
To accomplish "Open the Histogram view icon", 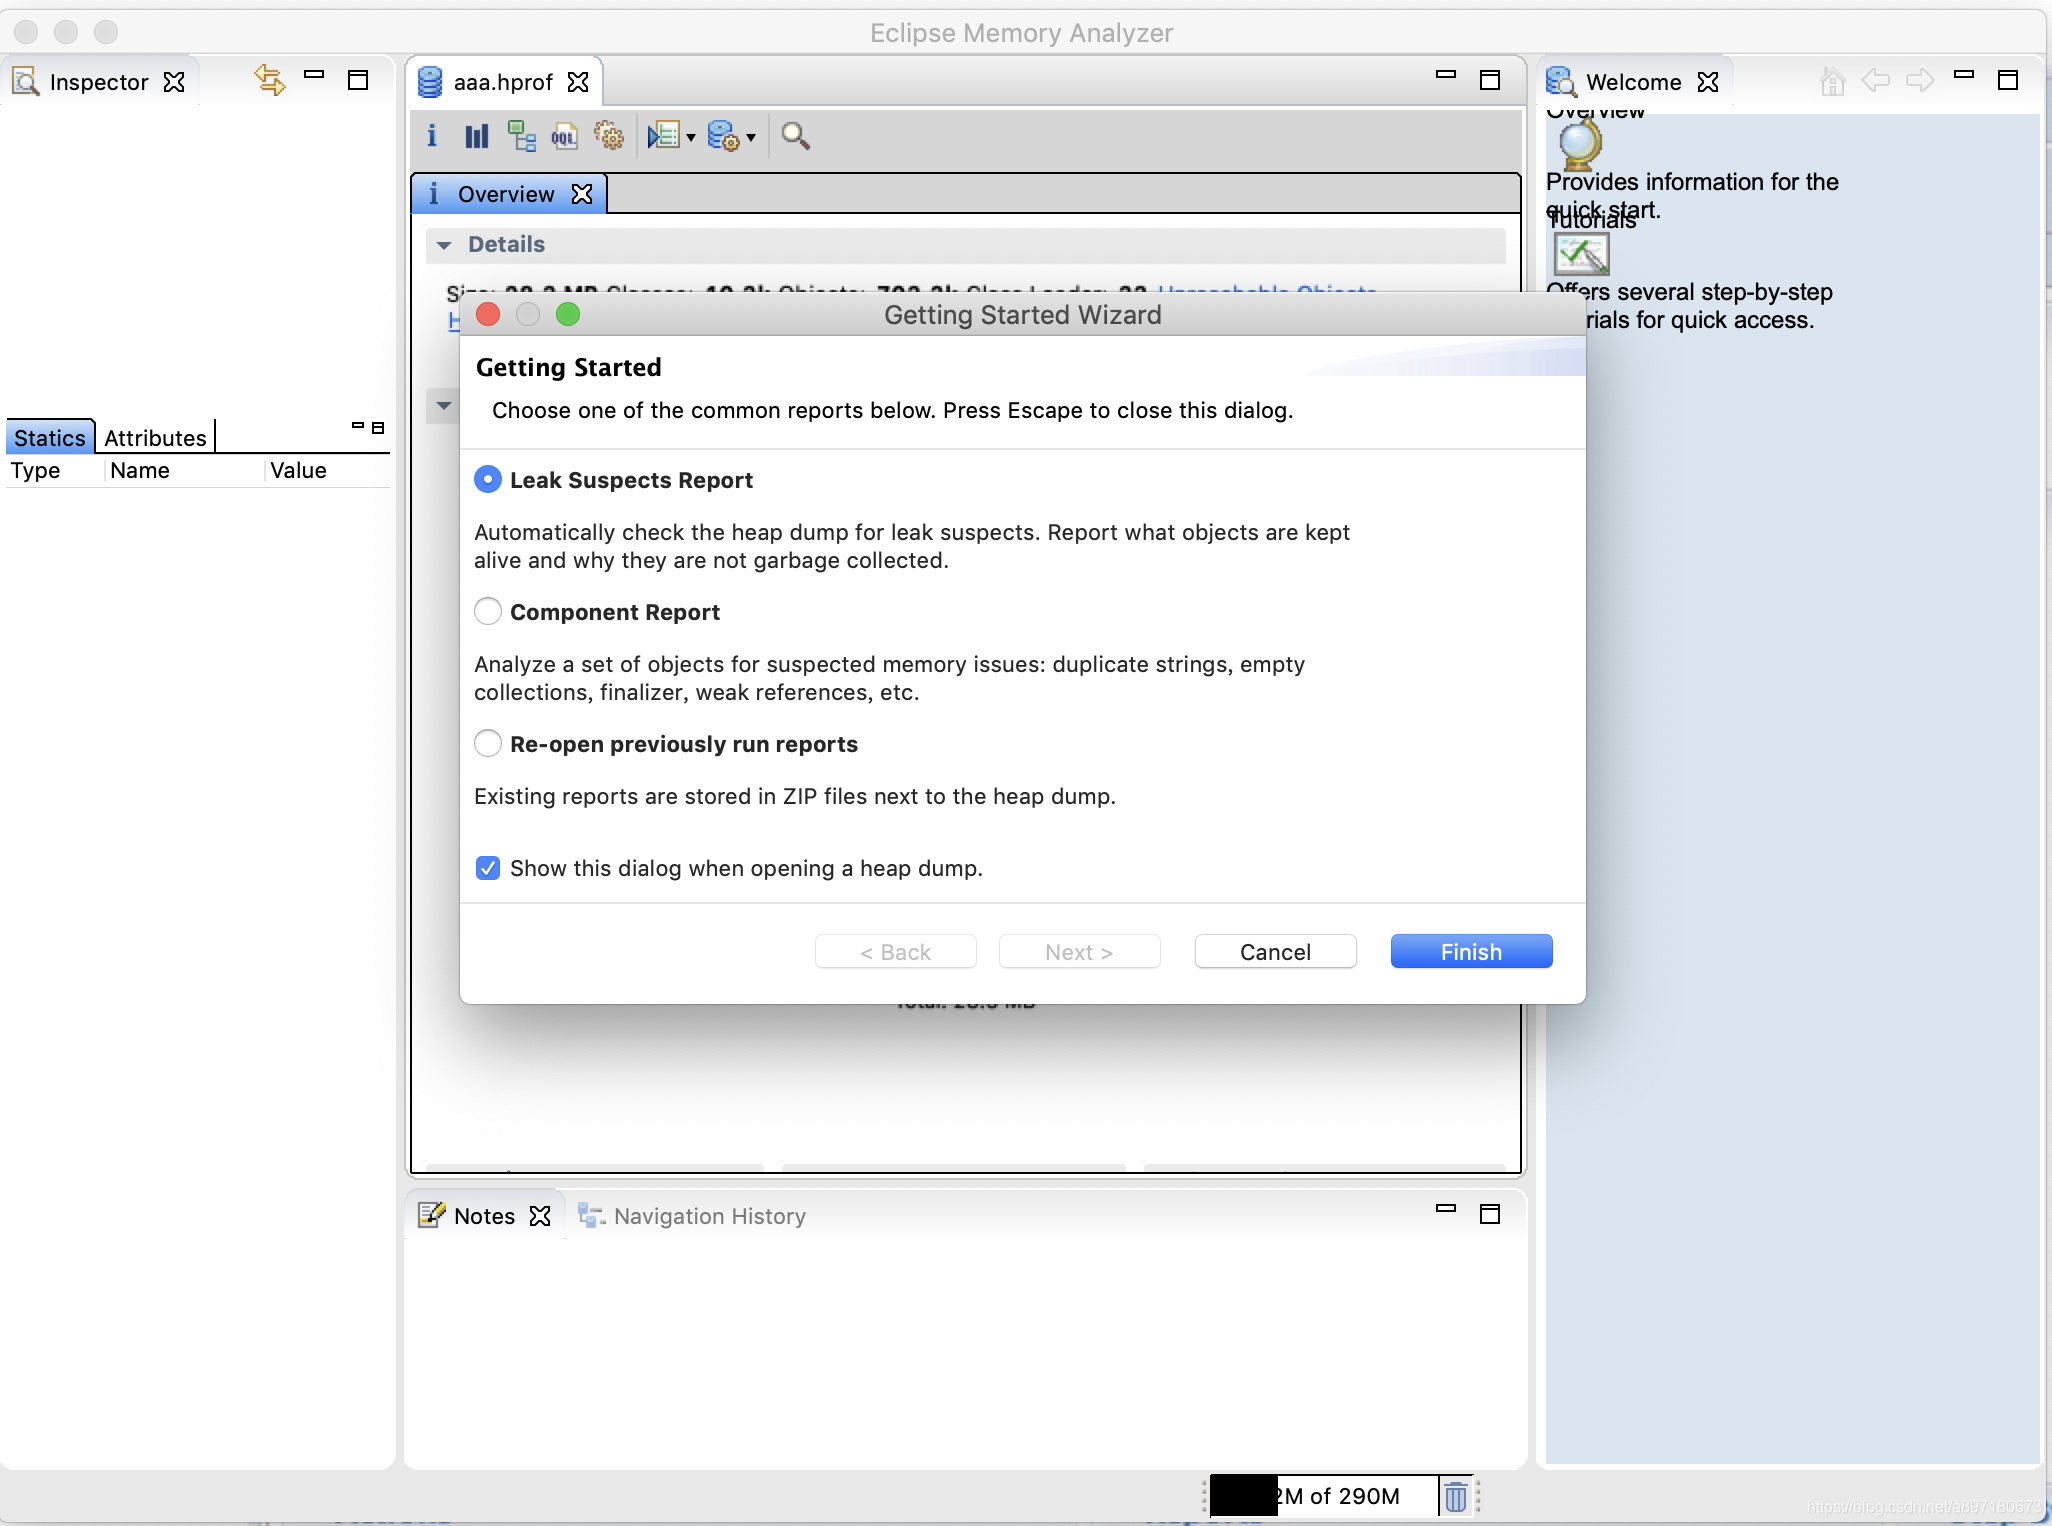I will pyautogui.click(x=477, y=136).
